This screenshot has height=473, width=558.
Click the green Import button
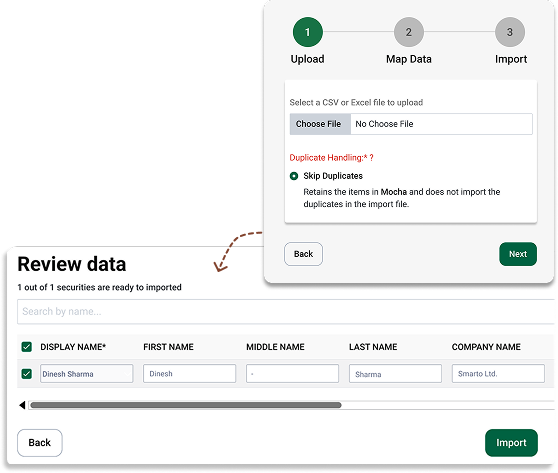pos(511,443)
